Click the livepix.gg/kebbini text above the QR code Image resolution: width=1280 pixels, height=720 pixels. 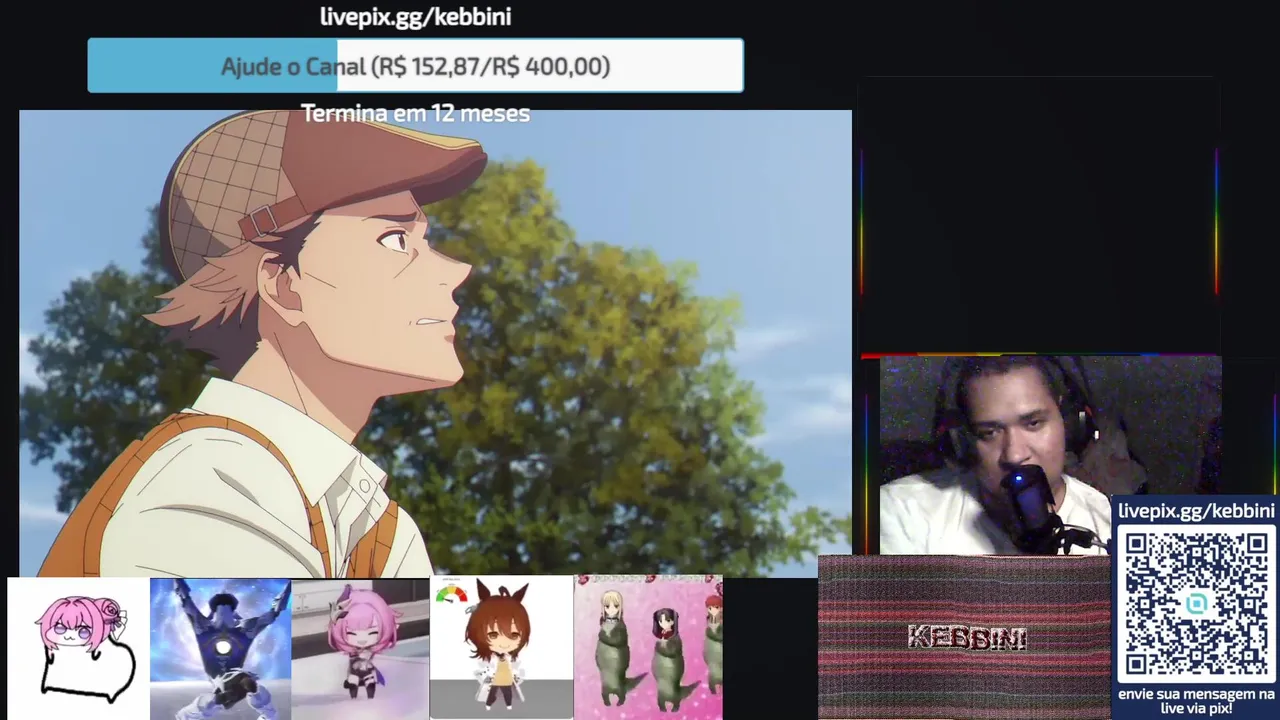1196,511
